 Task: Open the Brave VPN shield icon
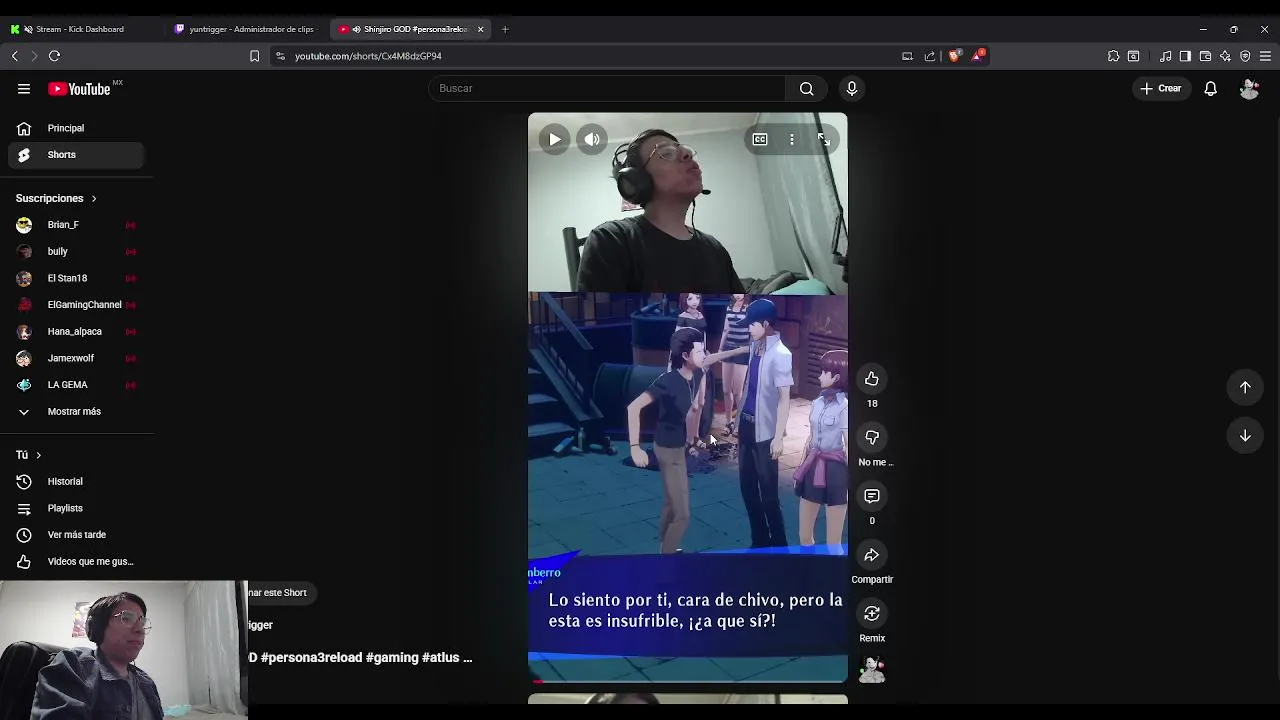pos(1245,56)
